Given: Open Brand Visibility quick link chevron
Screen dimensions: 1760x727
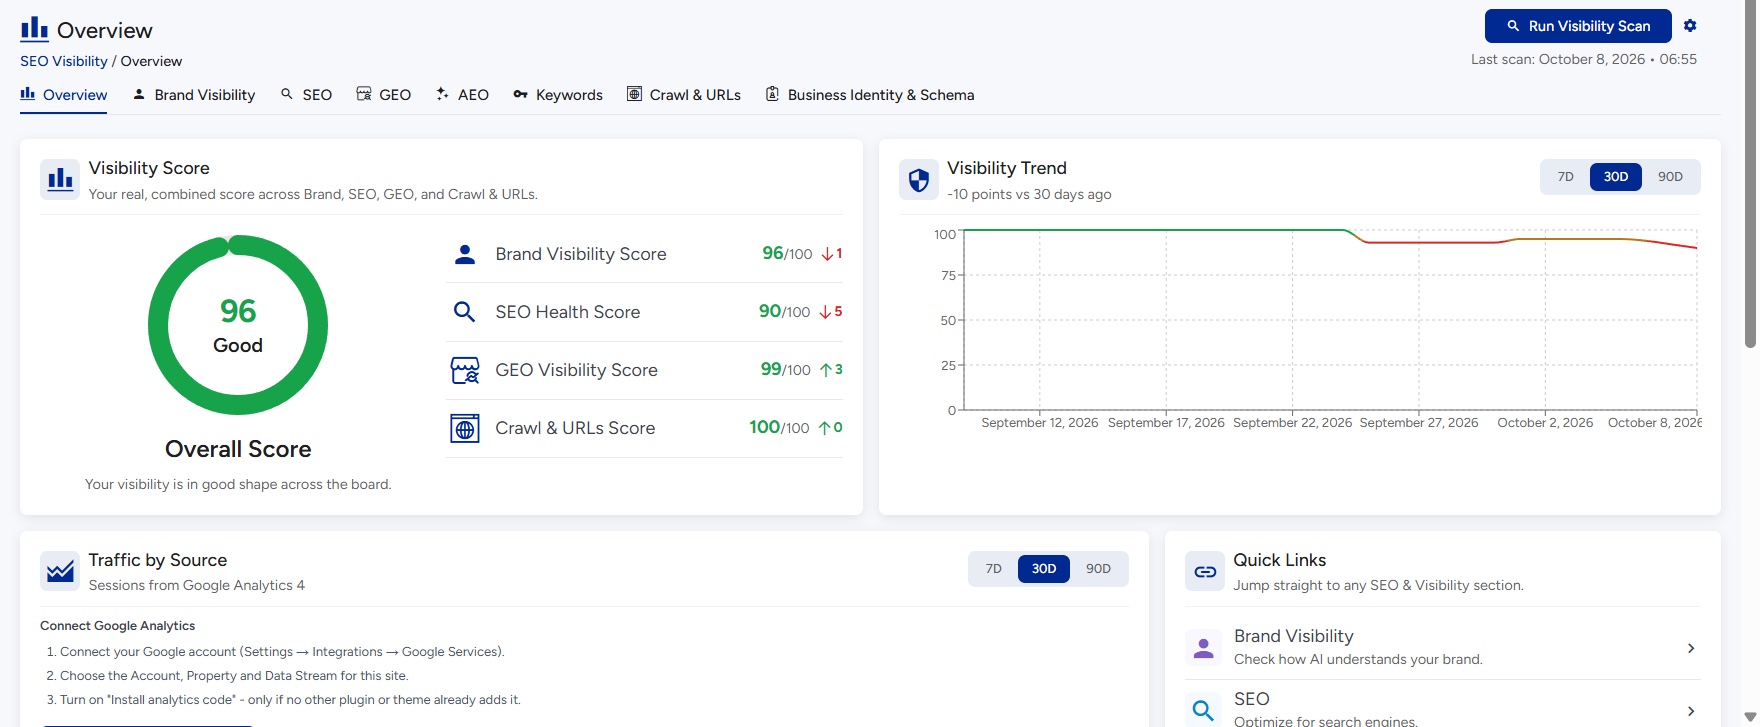Looking at the screenshot, I should click(x=1691, y=648).
